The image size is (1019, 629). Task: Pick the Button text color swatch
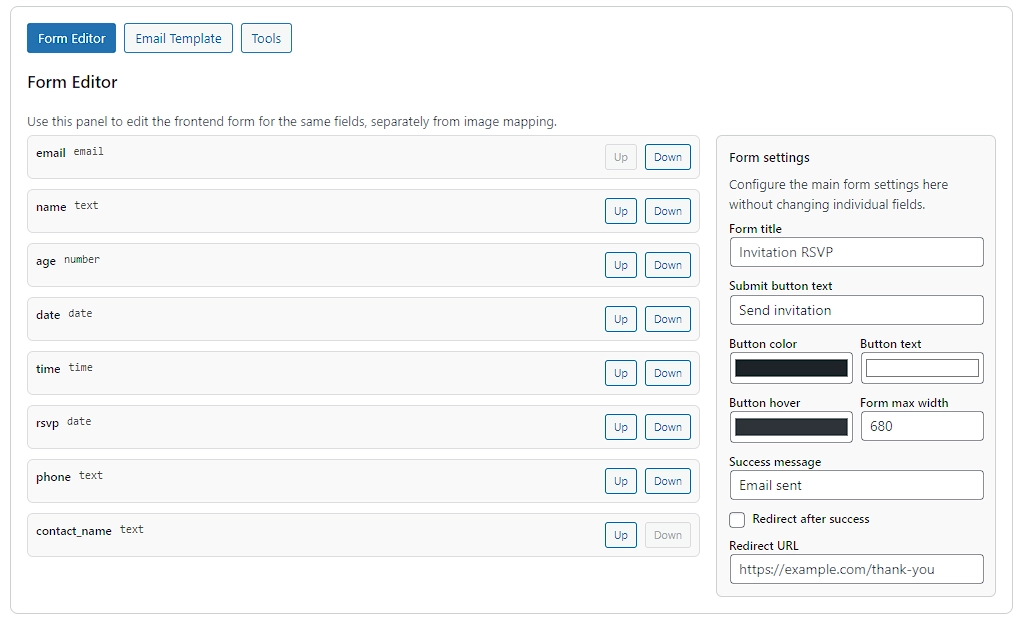(921, 368)
